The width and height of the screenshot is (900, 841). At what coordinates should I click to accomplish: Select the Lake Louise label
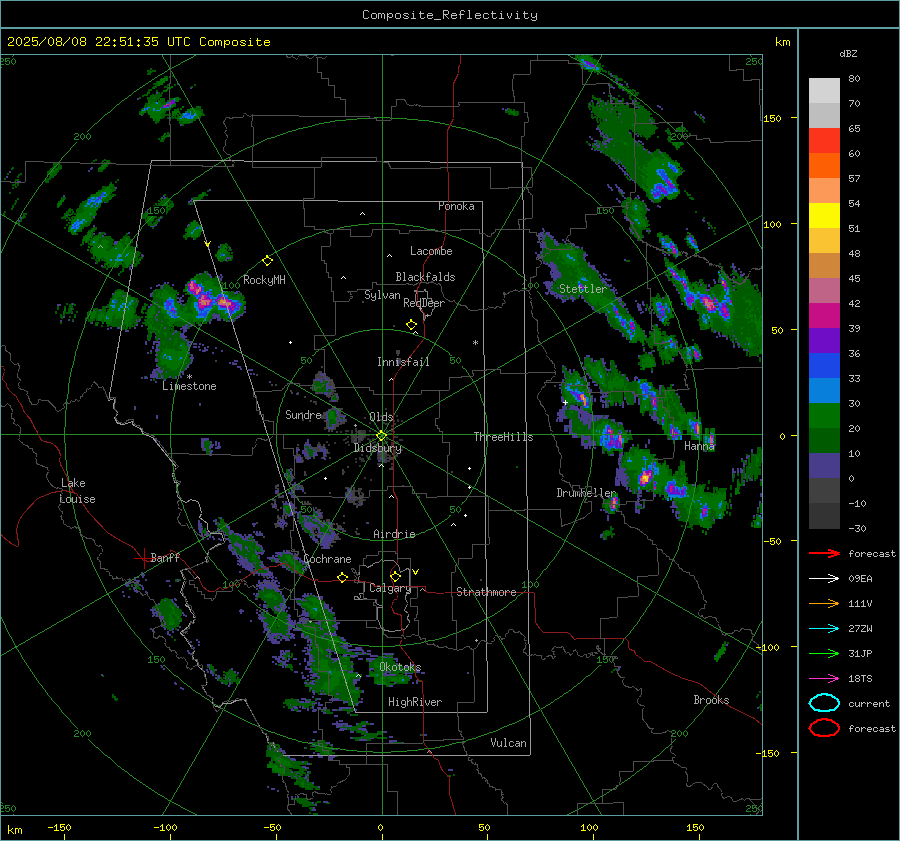(x=77, y=491)
